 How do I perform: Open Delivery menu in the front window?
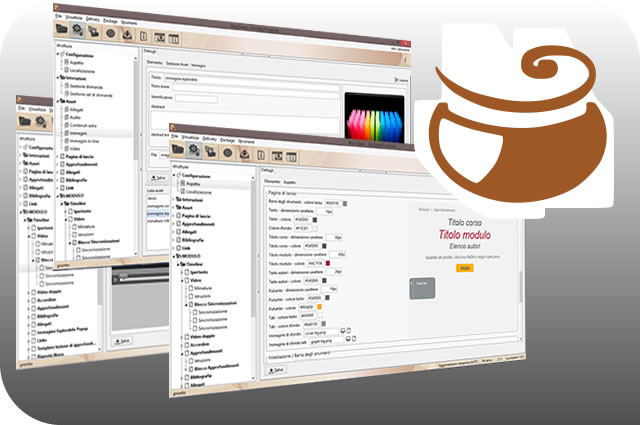210,139
